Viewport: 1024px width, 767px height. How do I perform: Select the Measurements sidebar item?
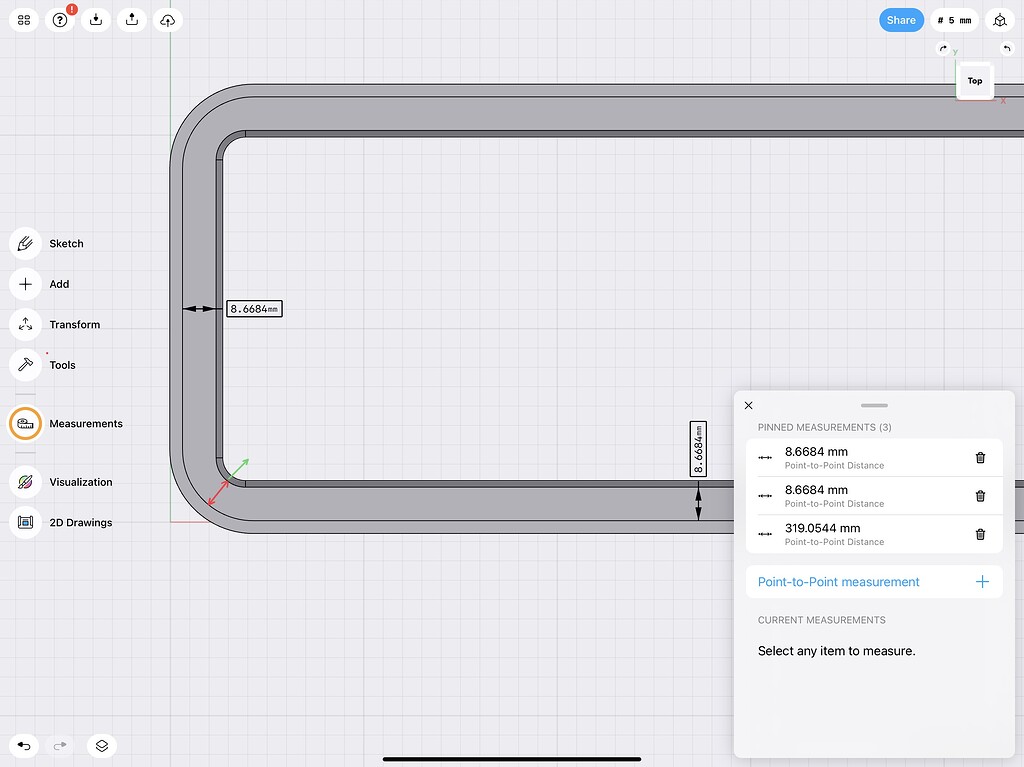(85, 423)
